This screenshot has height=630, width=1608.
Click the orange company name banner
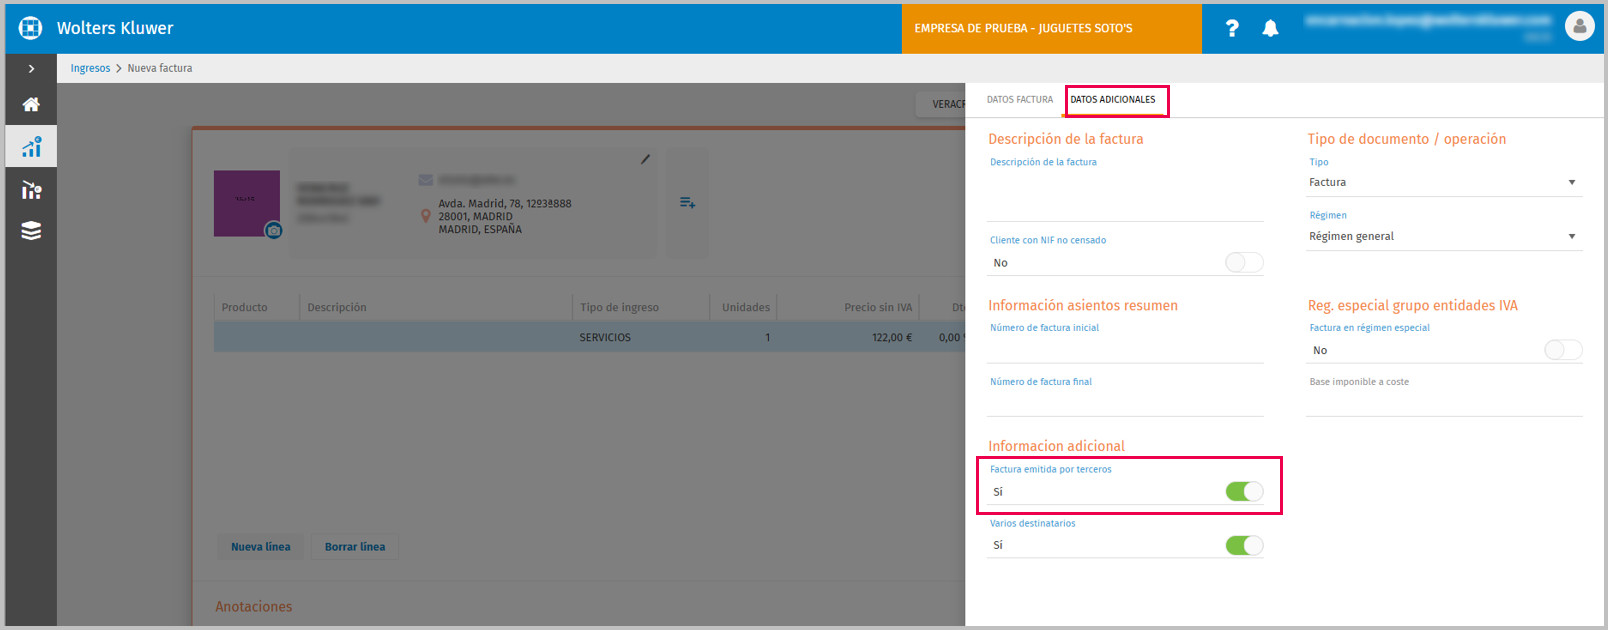pyautogui.click(x=1051, y=28)
